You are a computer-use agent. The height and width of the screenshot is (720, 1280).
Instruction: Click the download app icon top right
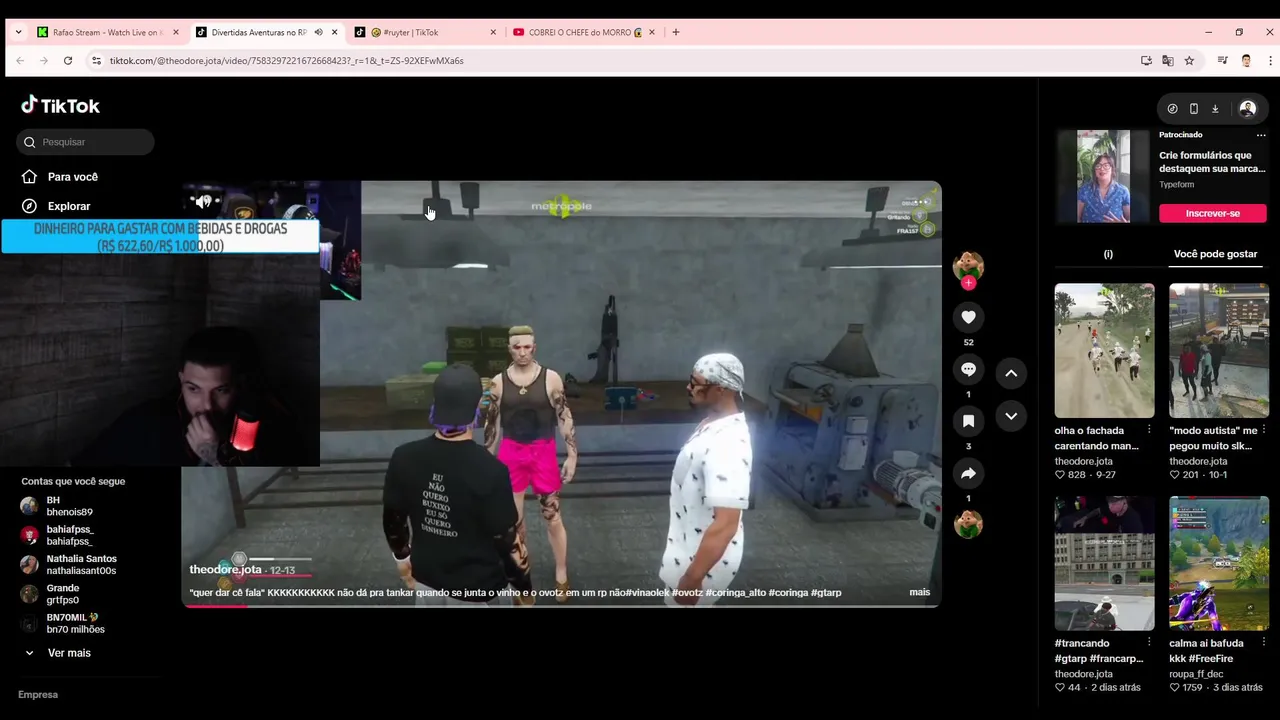1215,109
